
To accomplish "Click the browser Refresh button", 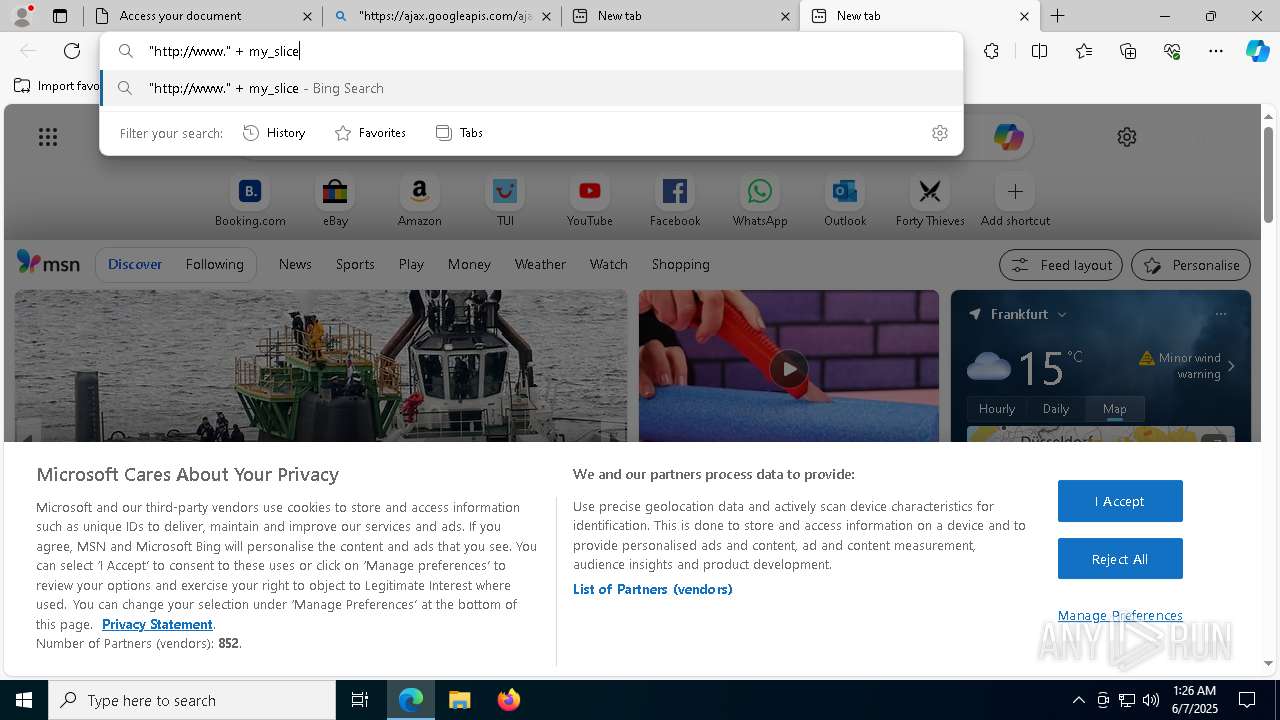I will point(72,51).
